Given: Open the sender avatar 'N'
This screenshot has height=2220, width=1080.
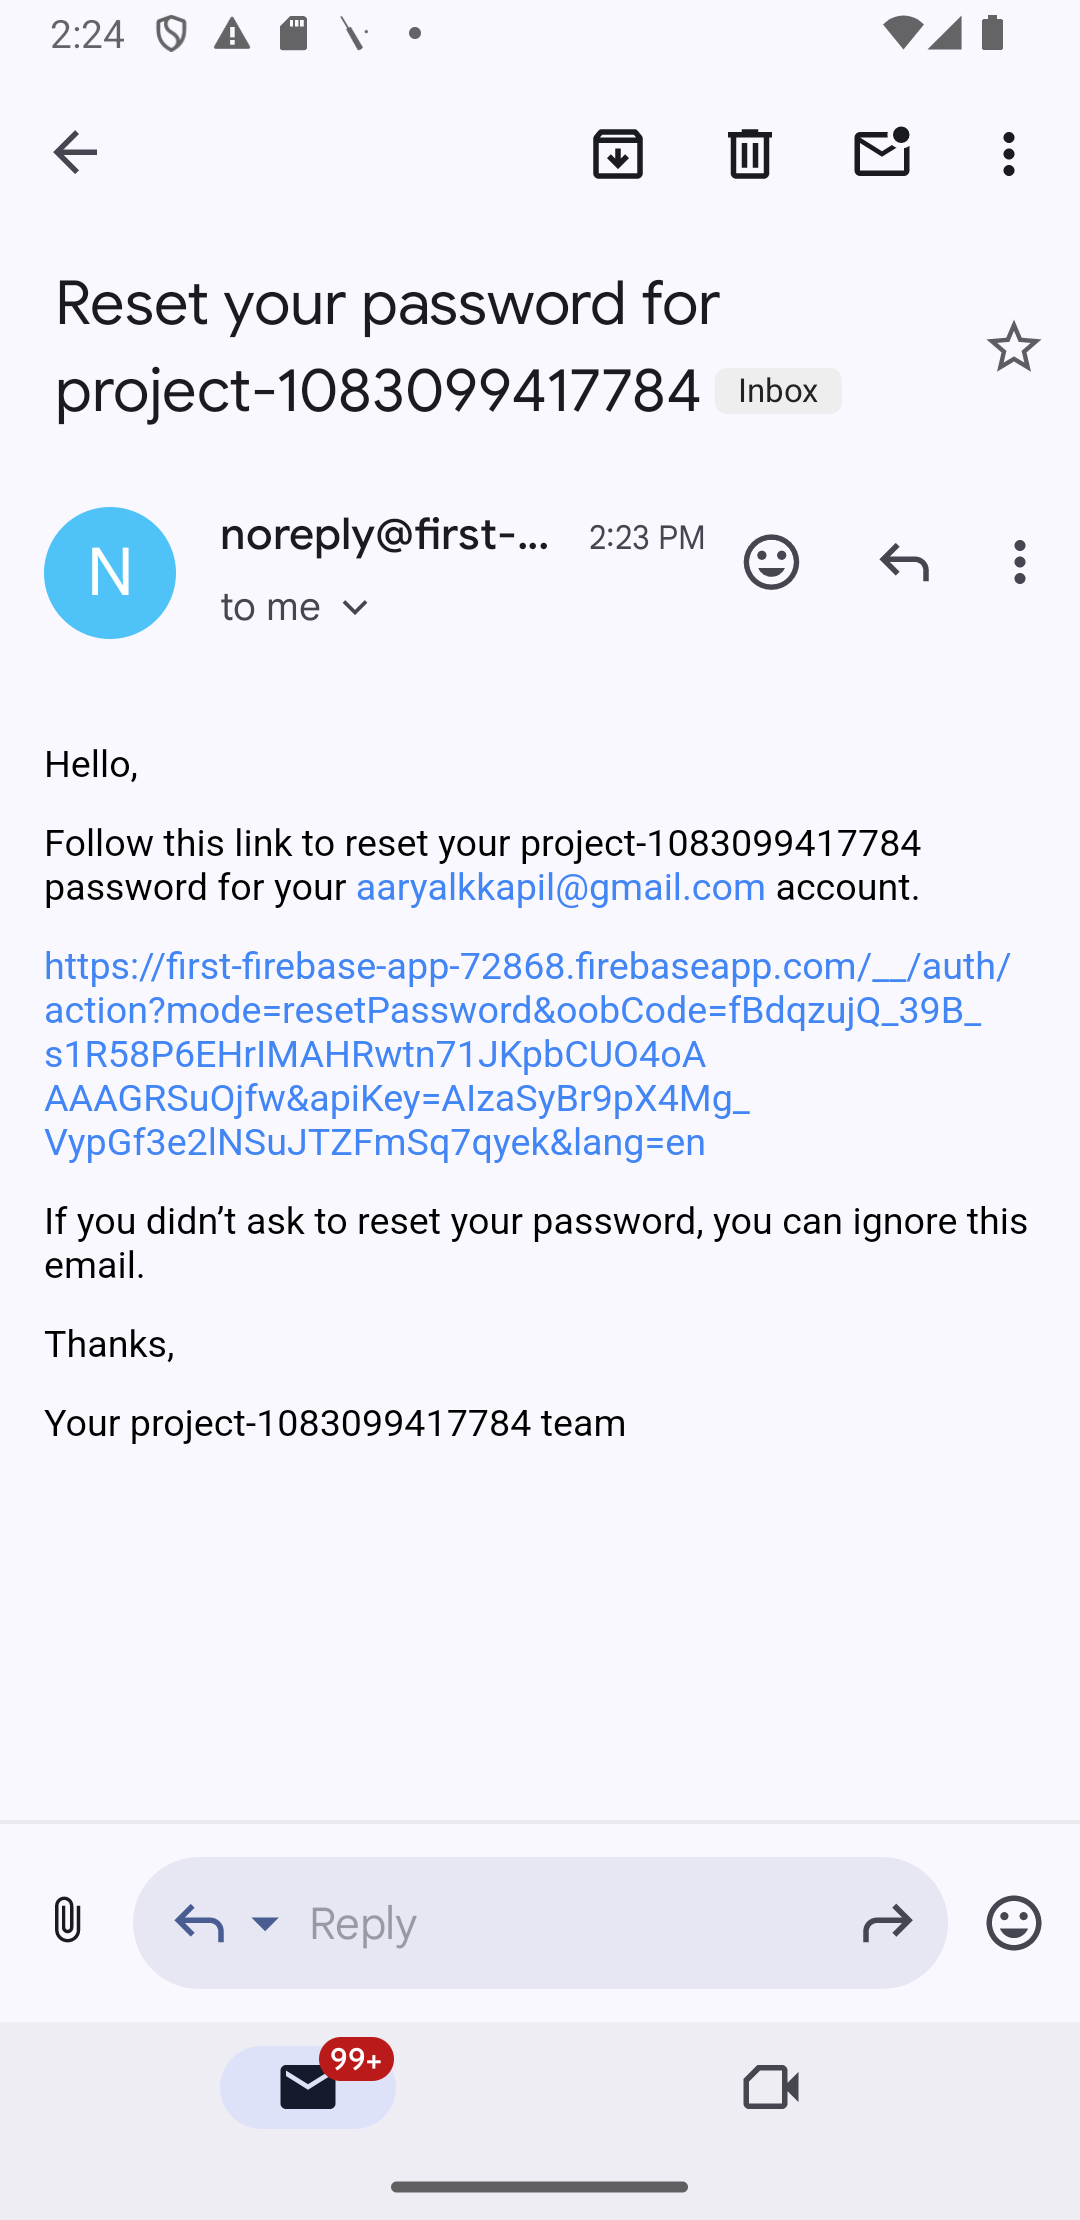Looking at the screenshot, I should click(x=110, y=573).
